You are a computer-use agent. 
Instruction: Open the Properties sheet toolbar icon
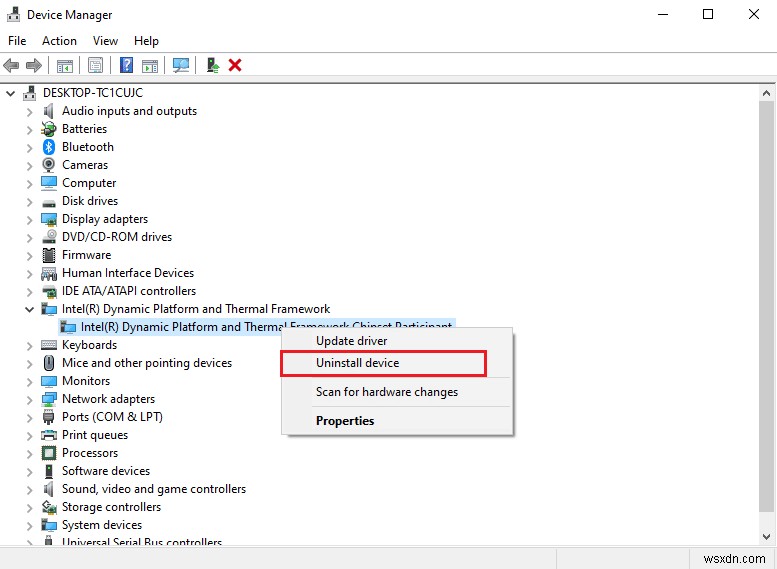click(x=95, y=65)
